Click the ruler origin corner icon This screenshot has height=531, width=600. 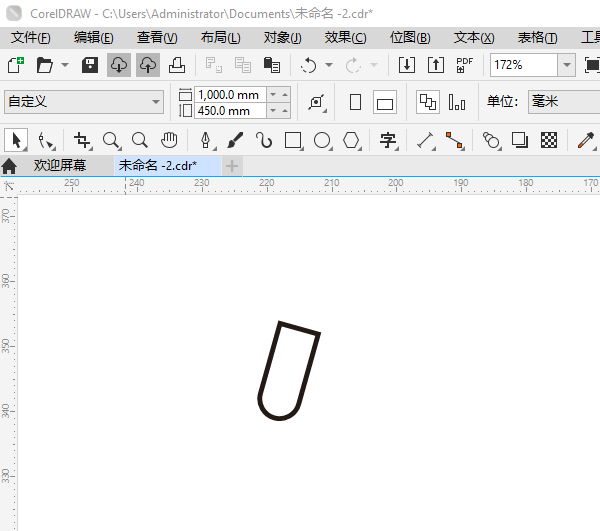(9, 186)
